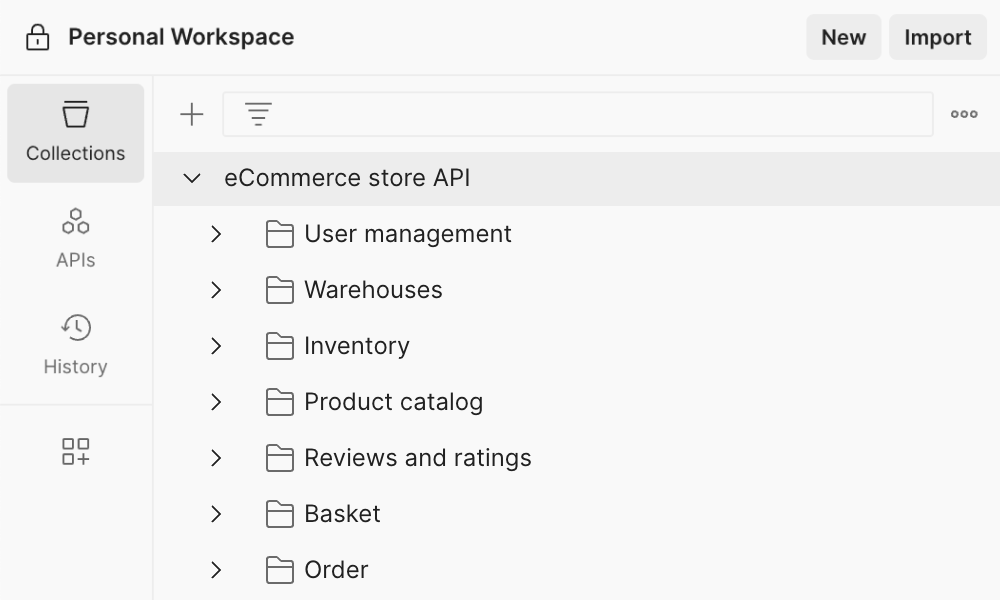Click the configure workspace sidebar icon
The width and height of the screenshot is (1000, 600).
(75, 452)
